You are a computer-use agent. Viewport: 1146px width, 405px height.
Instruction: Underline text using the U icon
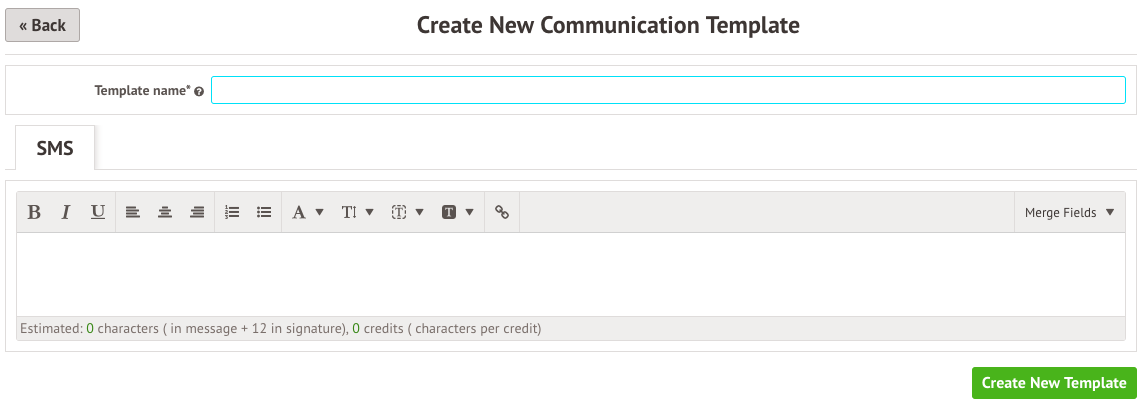(x=98, y=213)
